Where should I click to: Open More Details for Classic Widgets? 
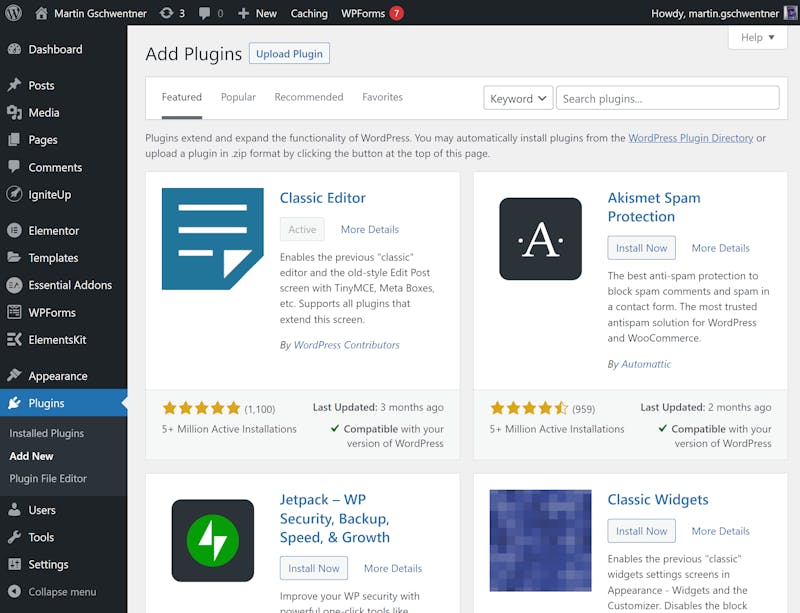tap(720, 531)
